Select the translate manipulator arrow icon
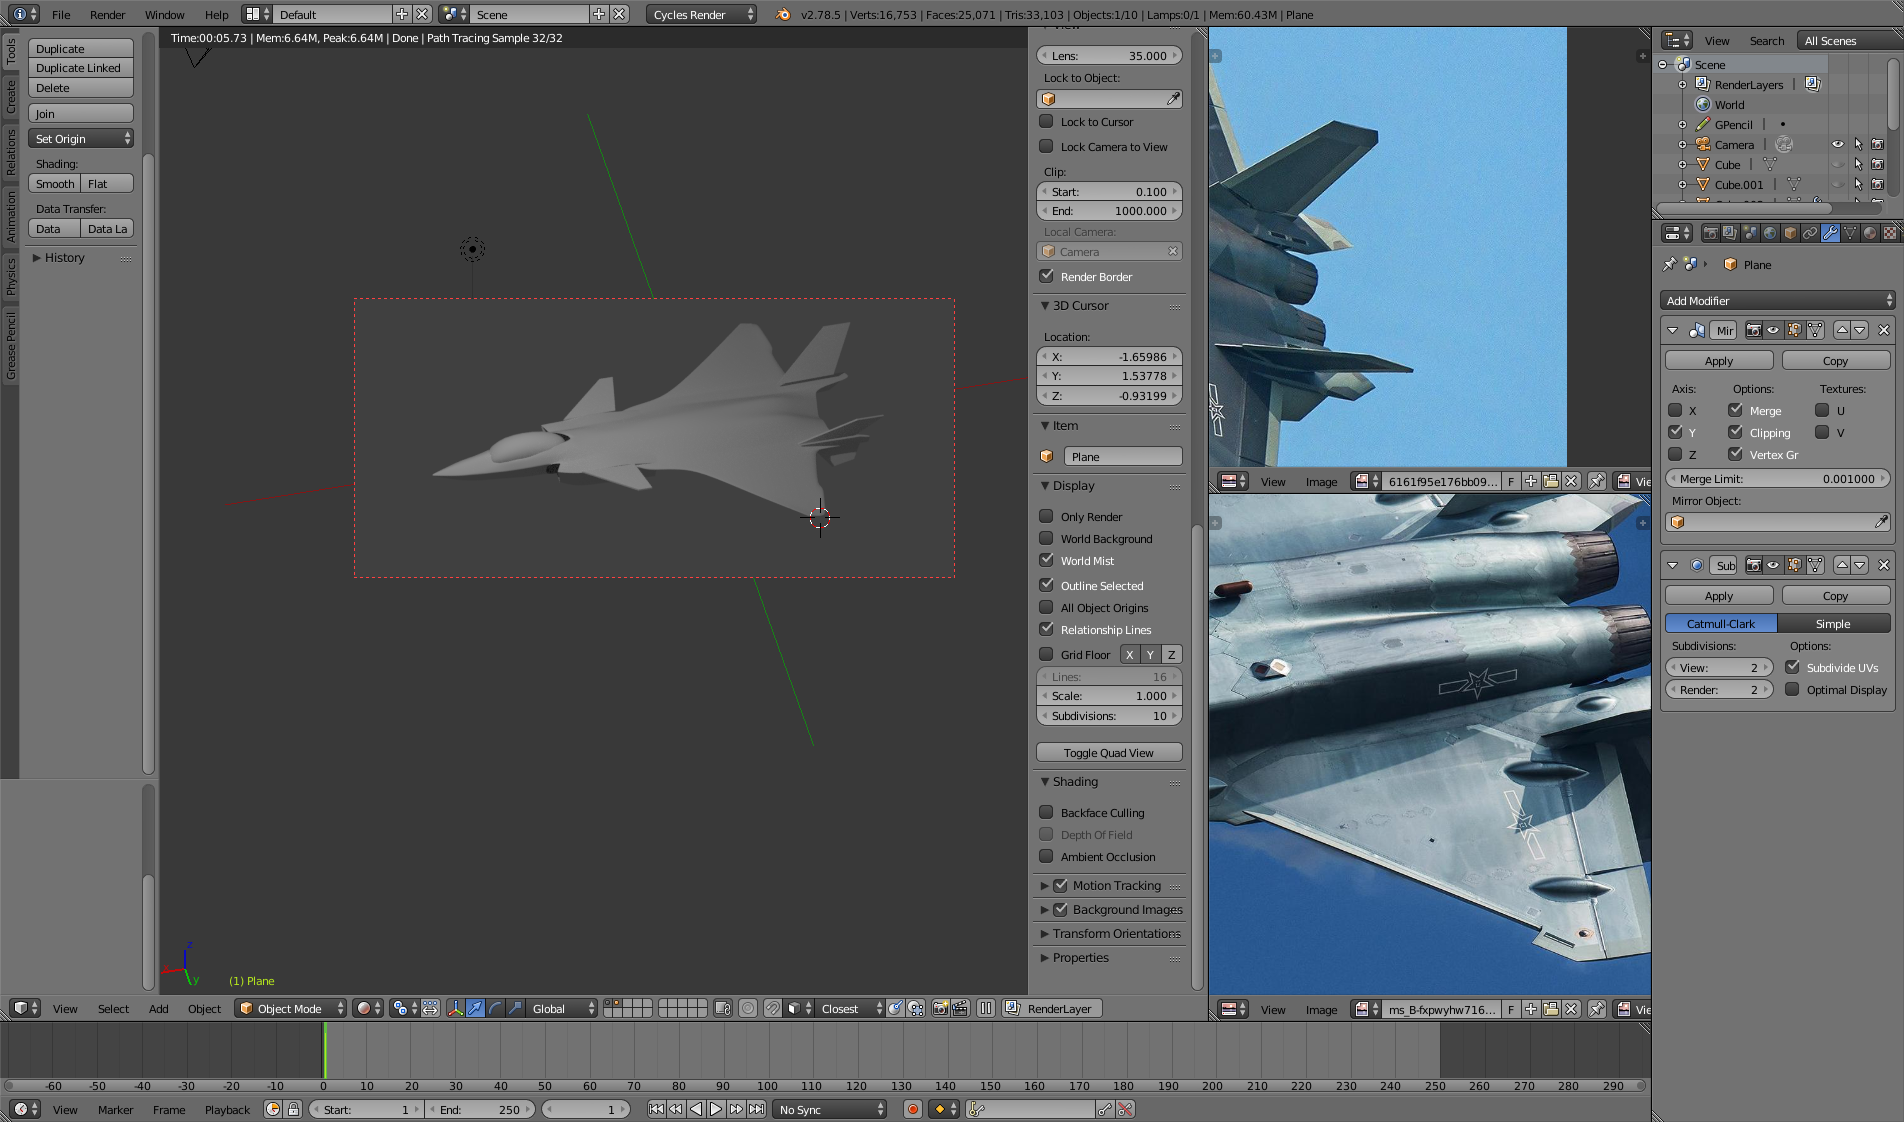Screen dimensions: 1904x1122 point(475,1008)
